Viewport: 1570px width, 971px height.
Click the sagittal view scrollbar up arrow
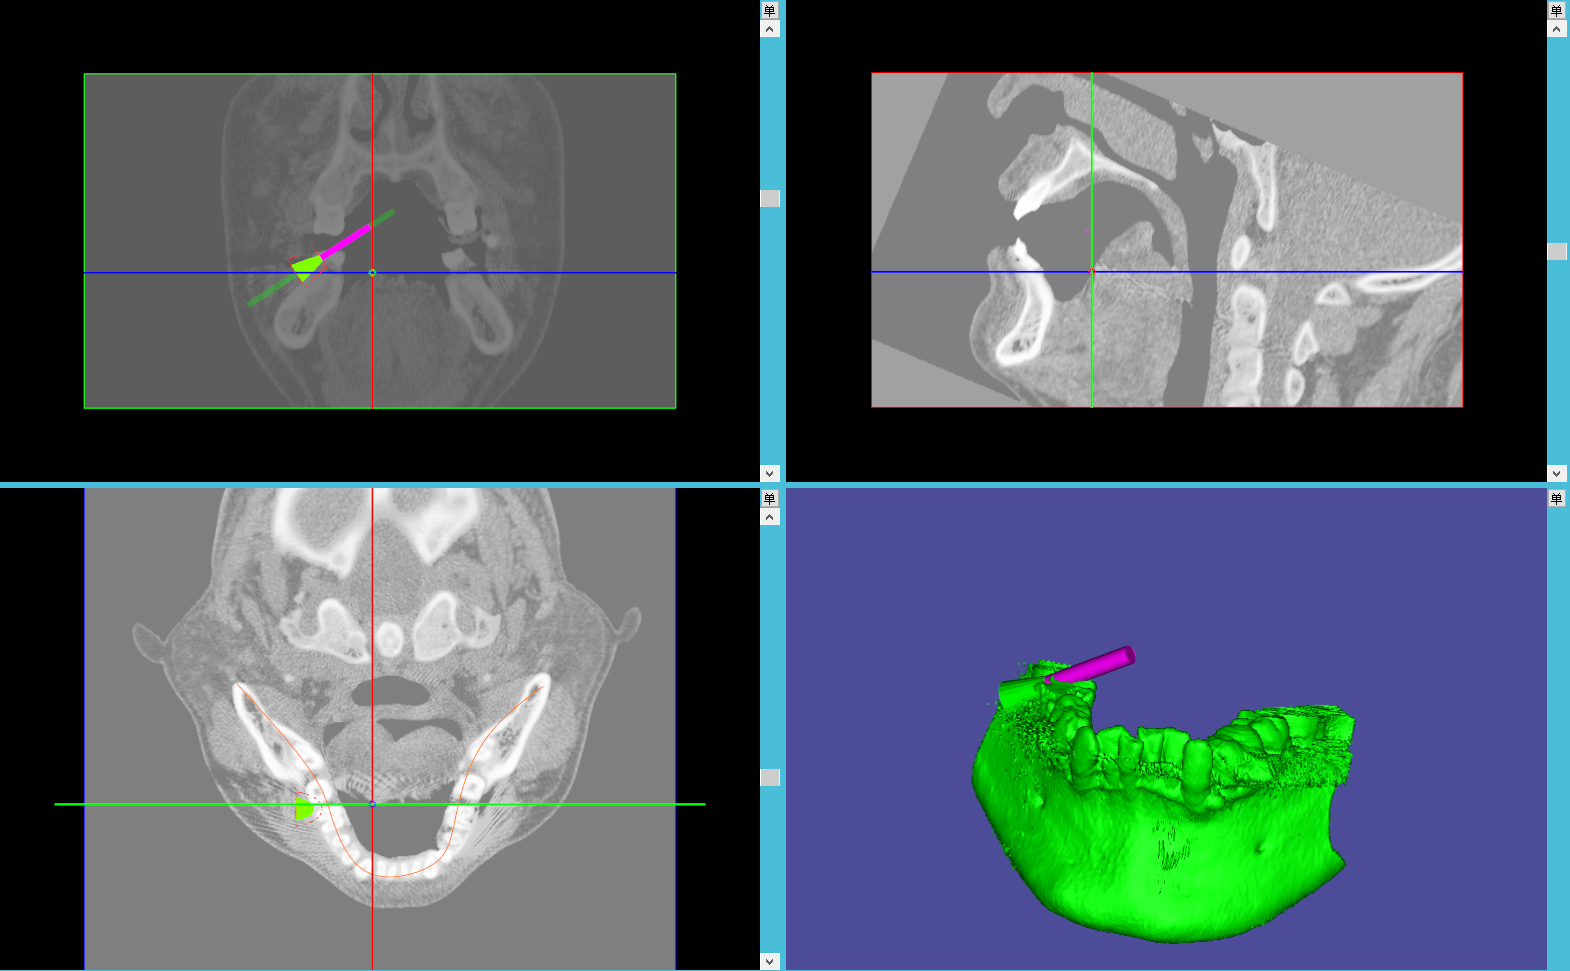[x=1556, y=29]
